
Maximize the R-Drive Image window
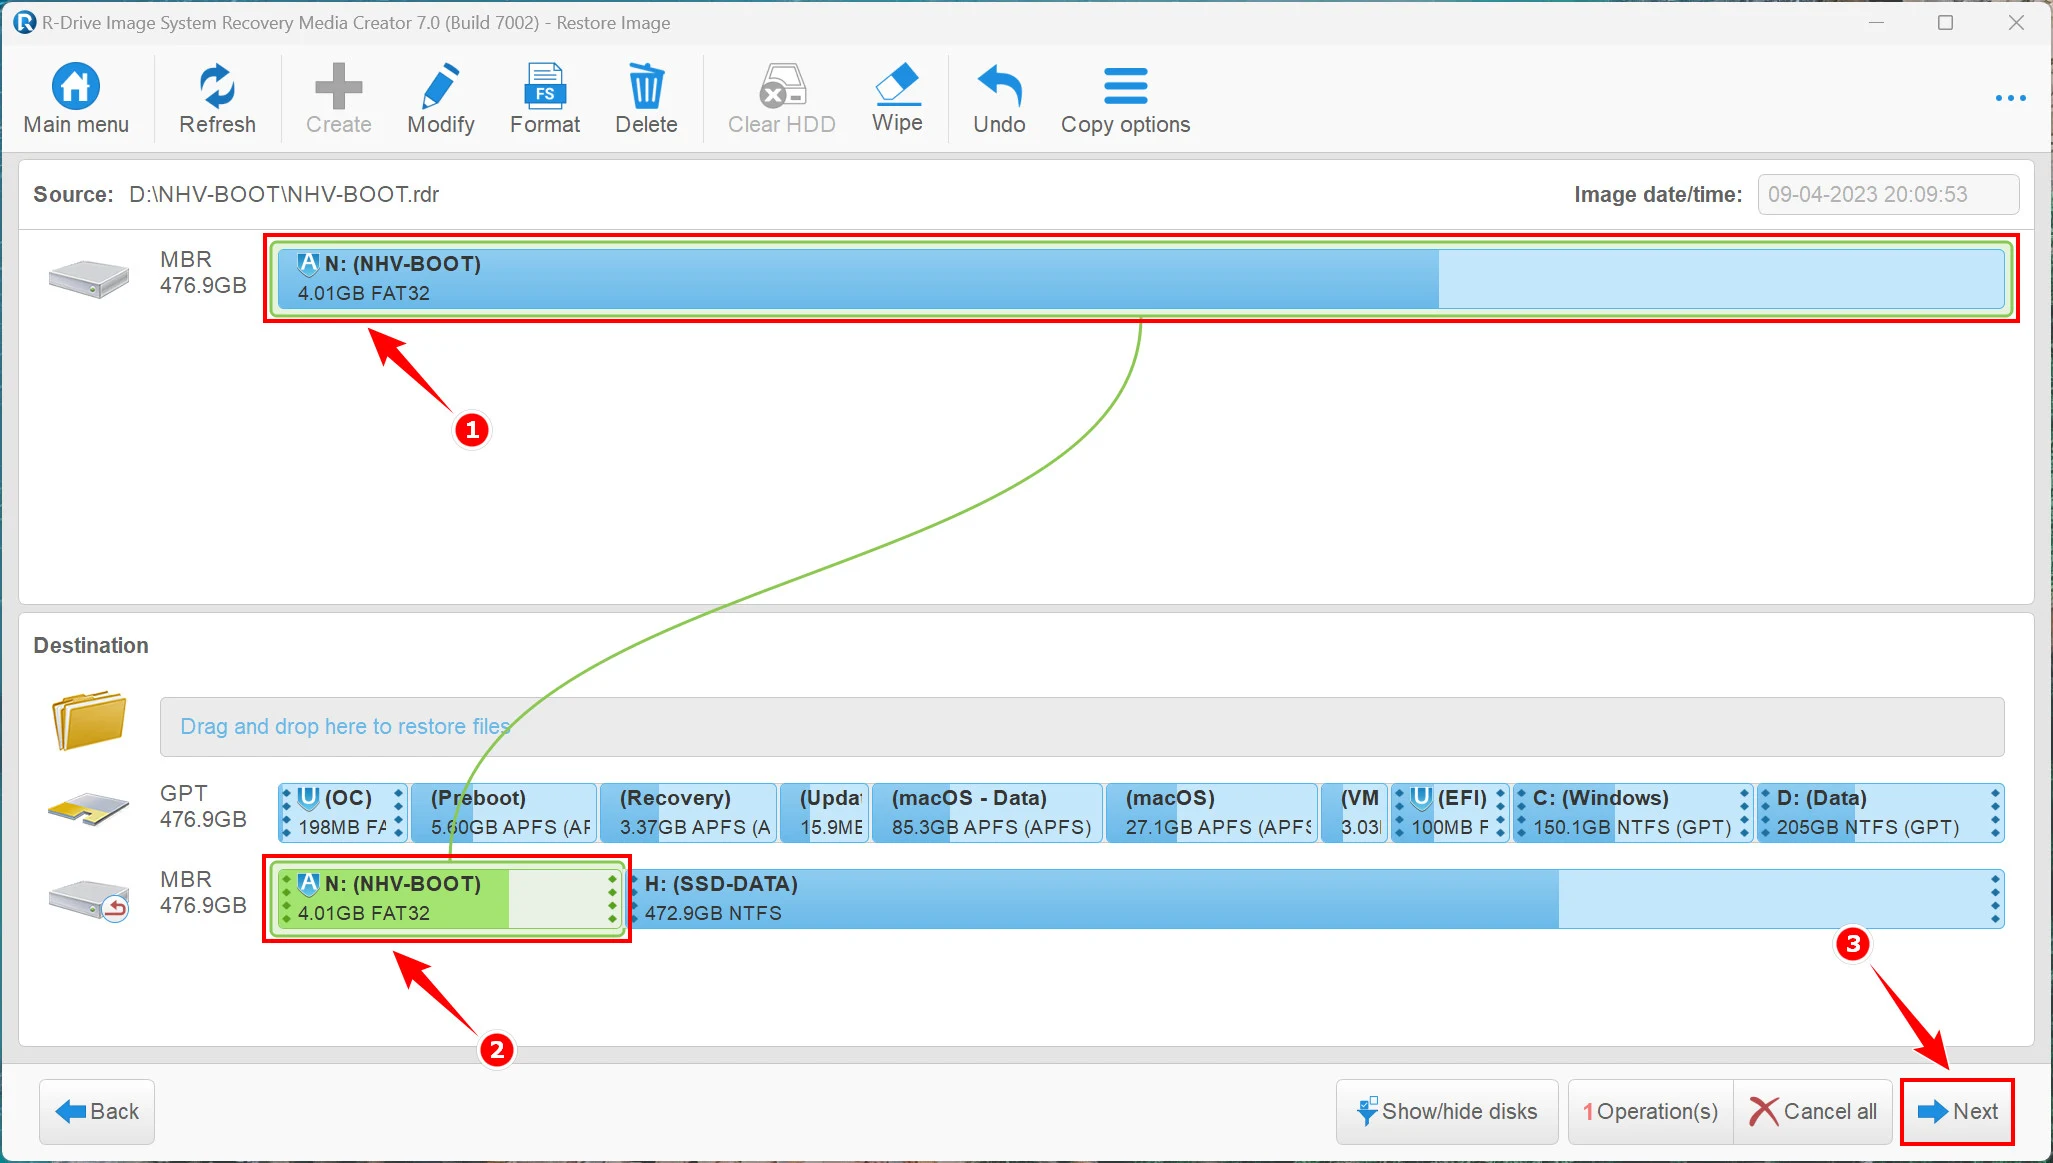pyautogui.click(x=1945, y=22)
